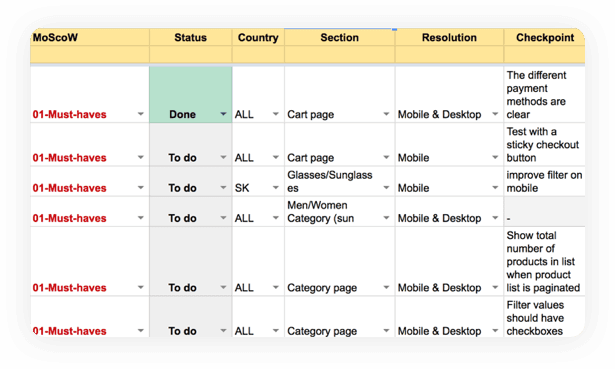
Task: Select the Section column header
Action: click(x=340, y=38)
